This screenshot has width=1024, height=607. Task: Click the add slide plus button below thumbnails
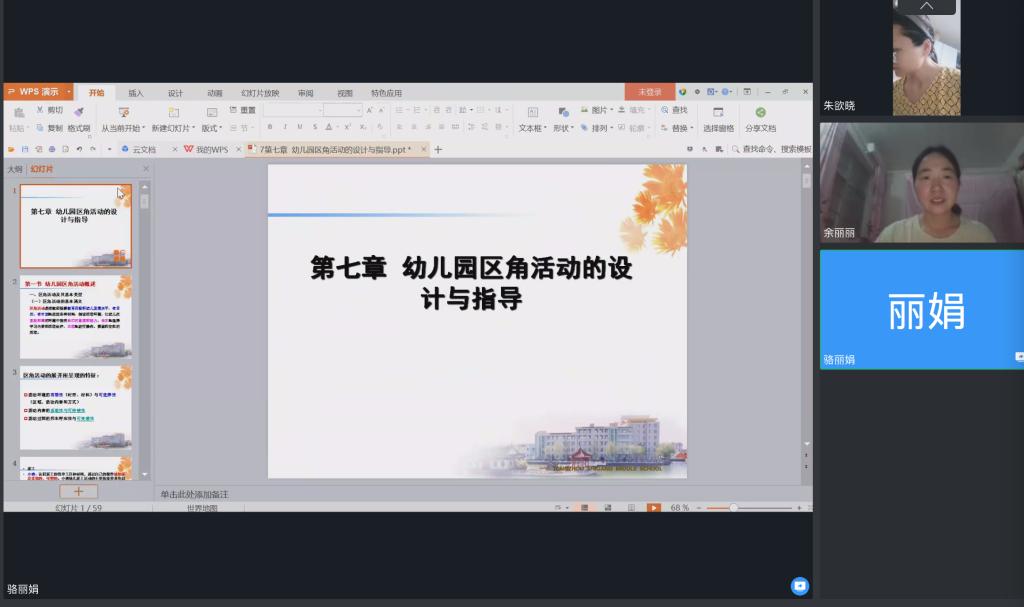point(78,491)
